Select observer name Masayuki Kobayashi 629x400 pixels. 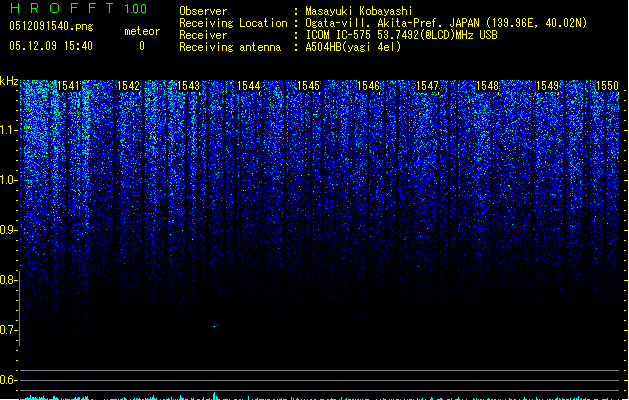click(359, 11)
